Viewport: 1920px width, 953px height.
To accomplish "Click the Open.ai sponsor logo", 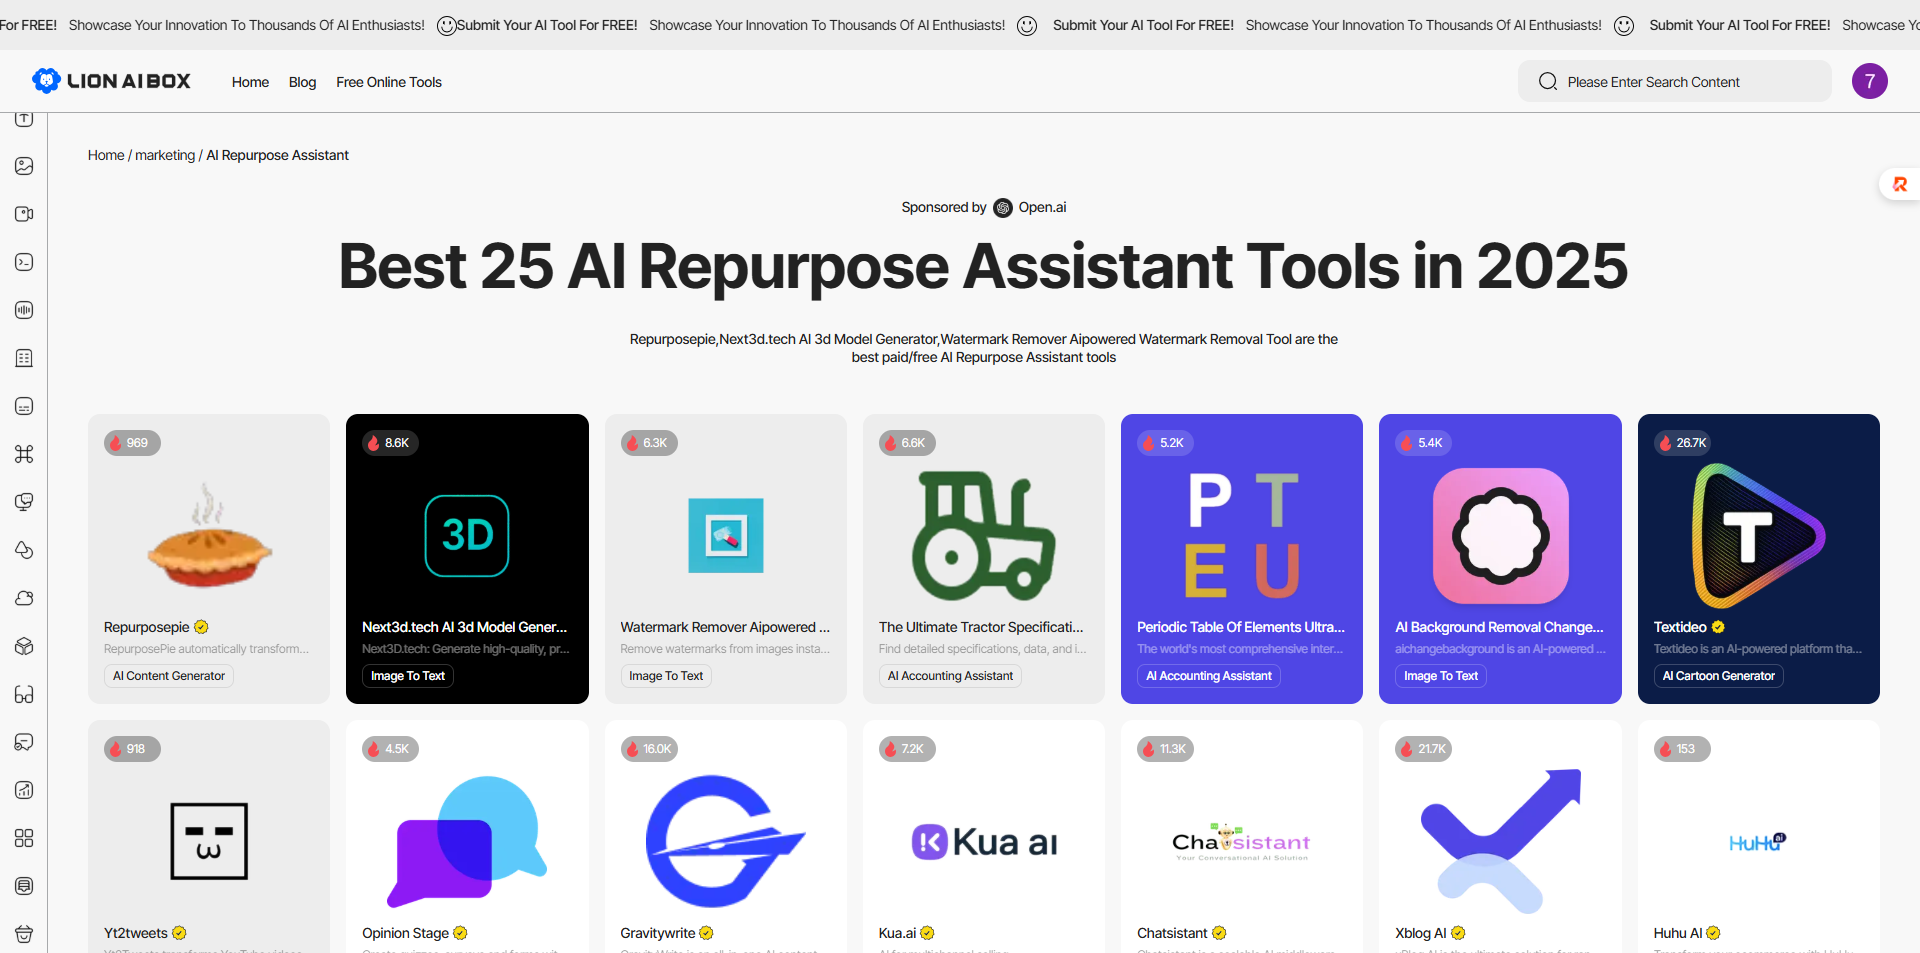I will [x=1003, y=208].
